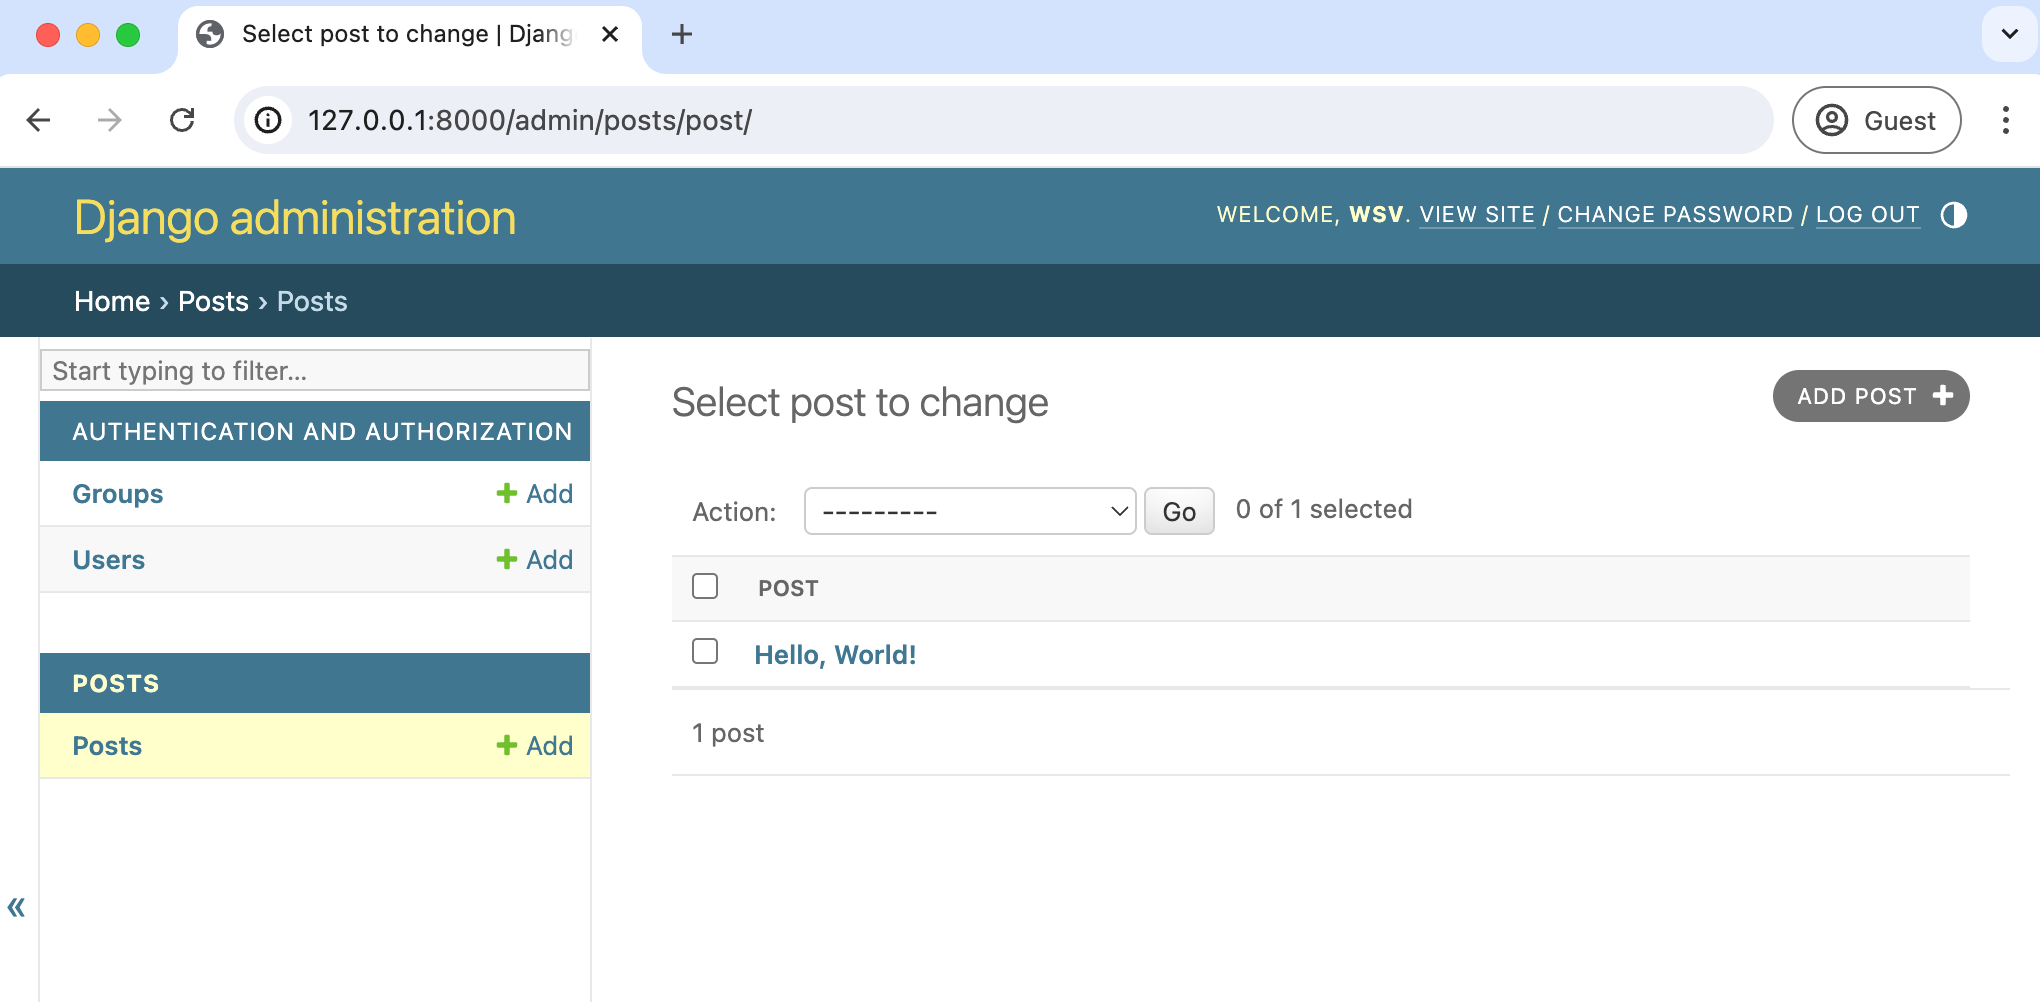Viewport: 2040px width, 1002px height.
Task: Click the address bar URL
Action: coord(530,120)
